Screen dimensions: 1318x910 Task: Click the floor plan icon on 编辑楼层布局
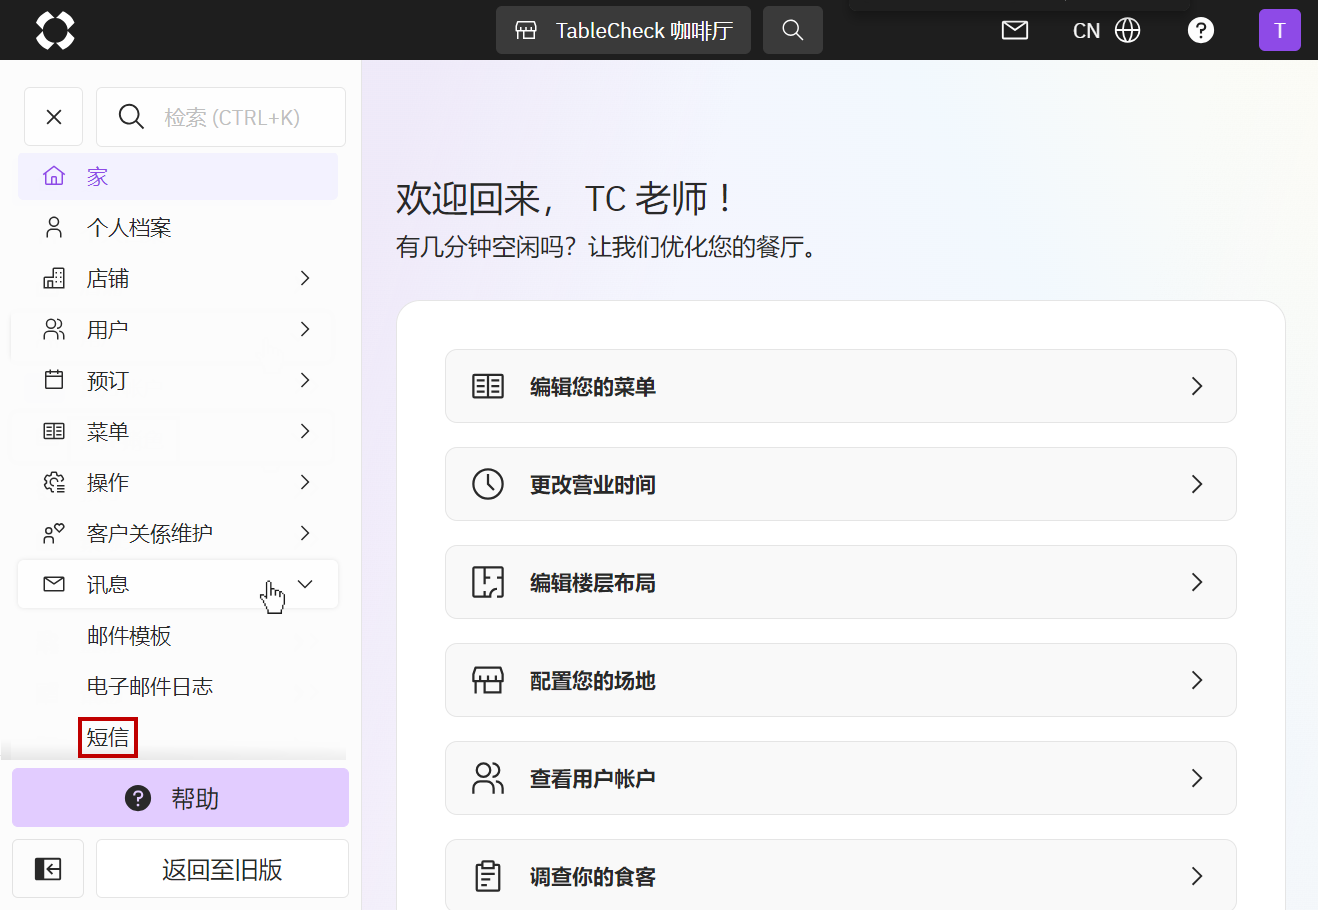pos(488,582)
